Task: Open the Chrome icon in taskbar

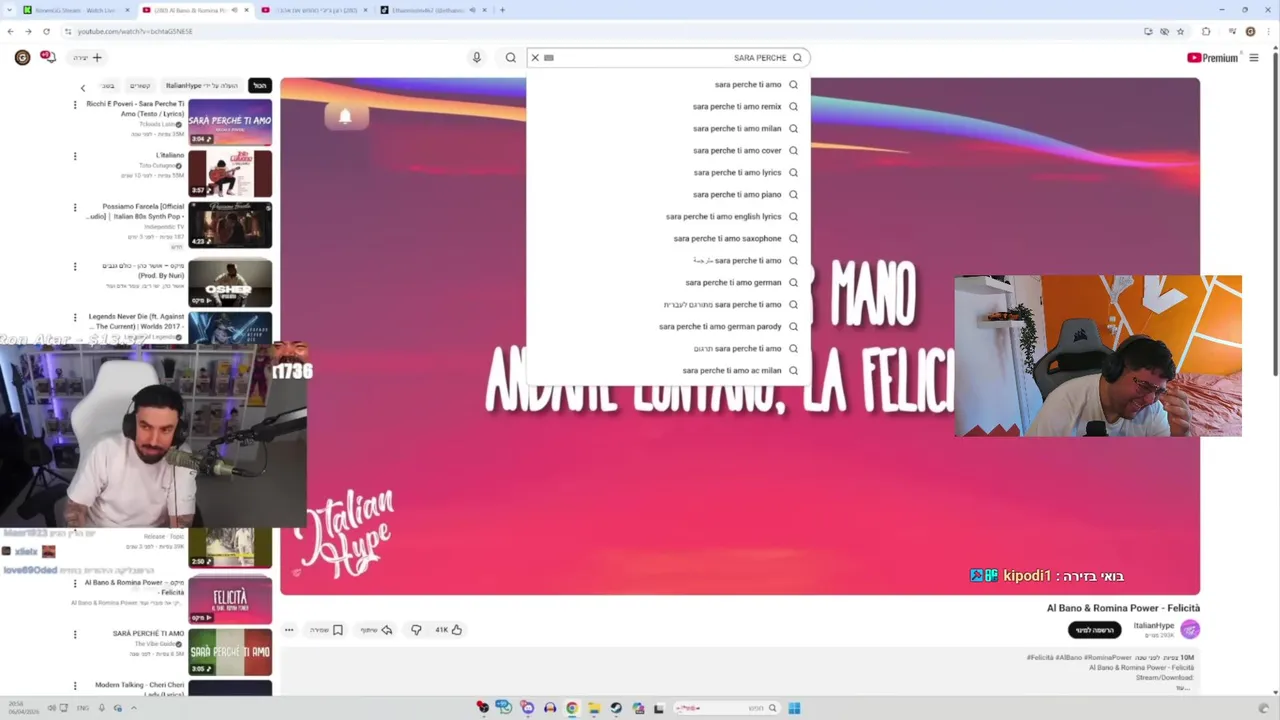Action: 572,708
